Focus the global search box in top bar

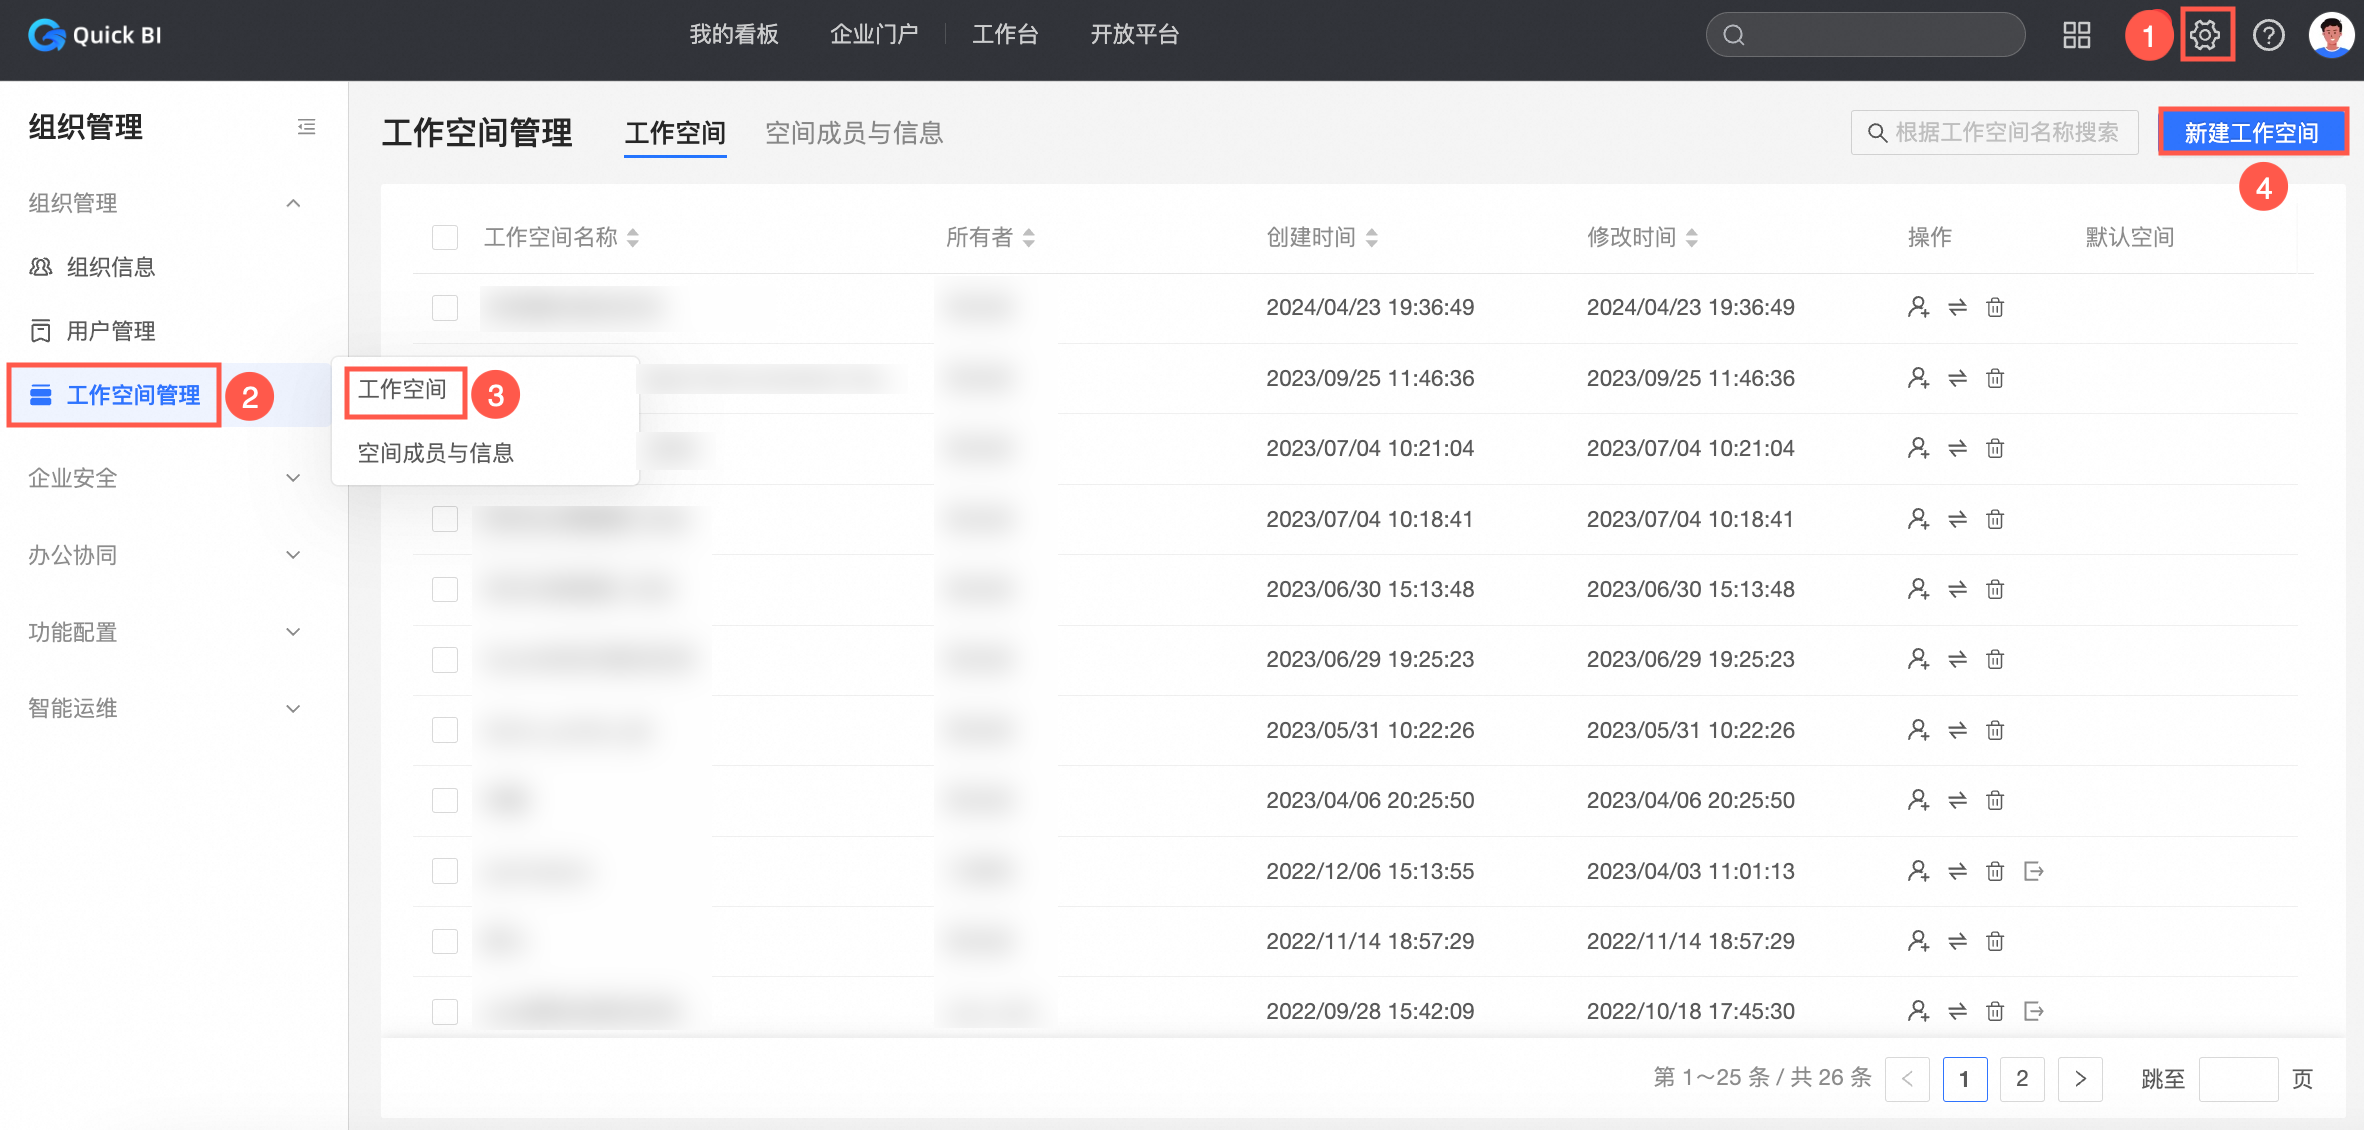point(1865,35)
